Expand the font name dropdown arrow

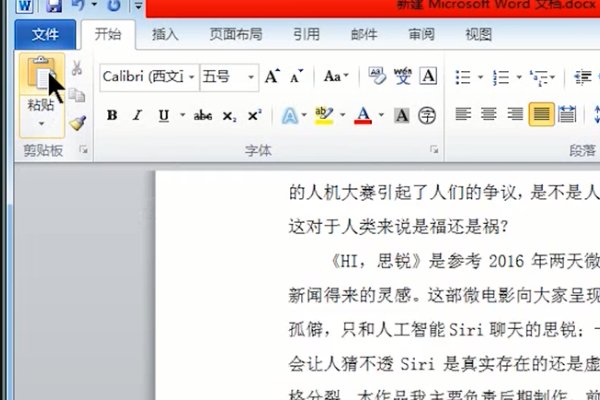(192, 77)
